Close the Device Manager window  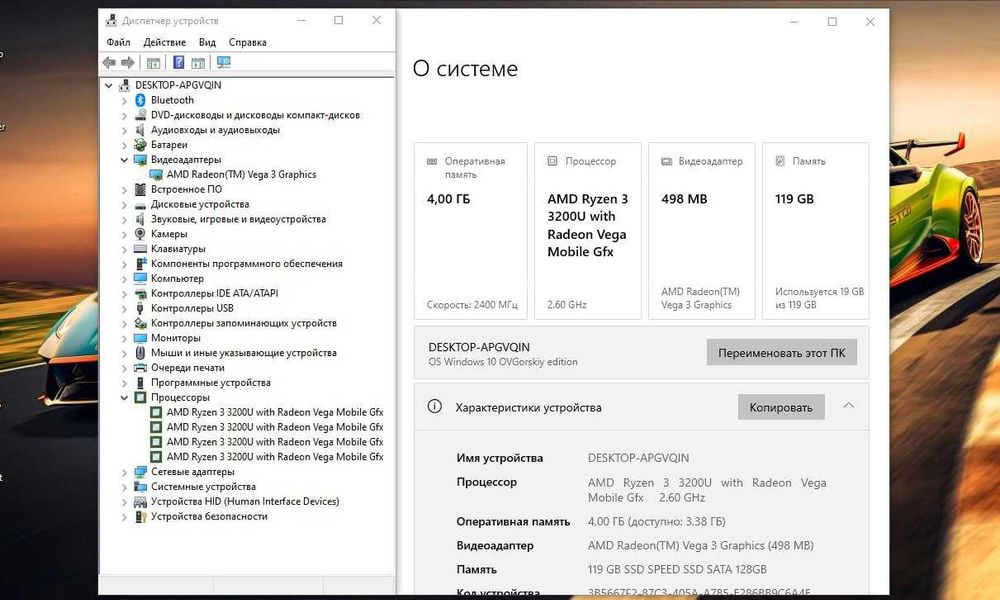(376, 20)
